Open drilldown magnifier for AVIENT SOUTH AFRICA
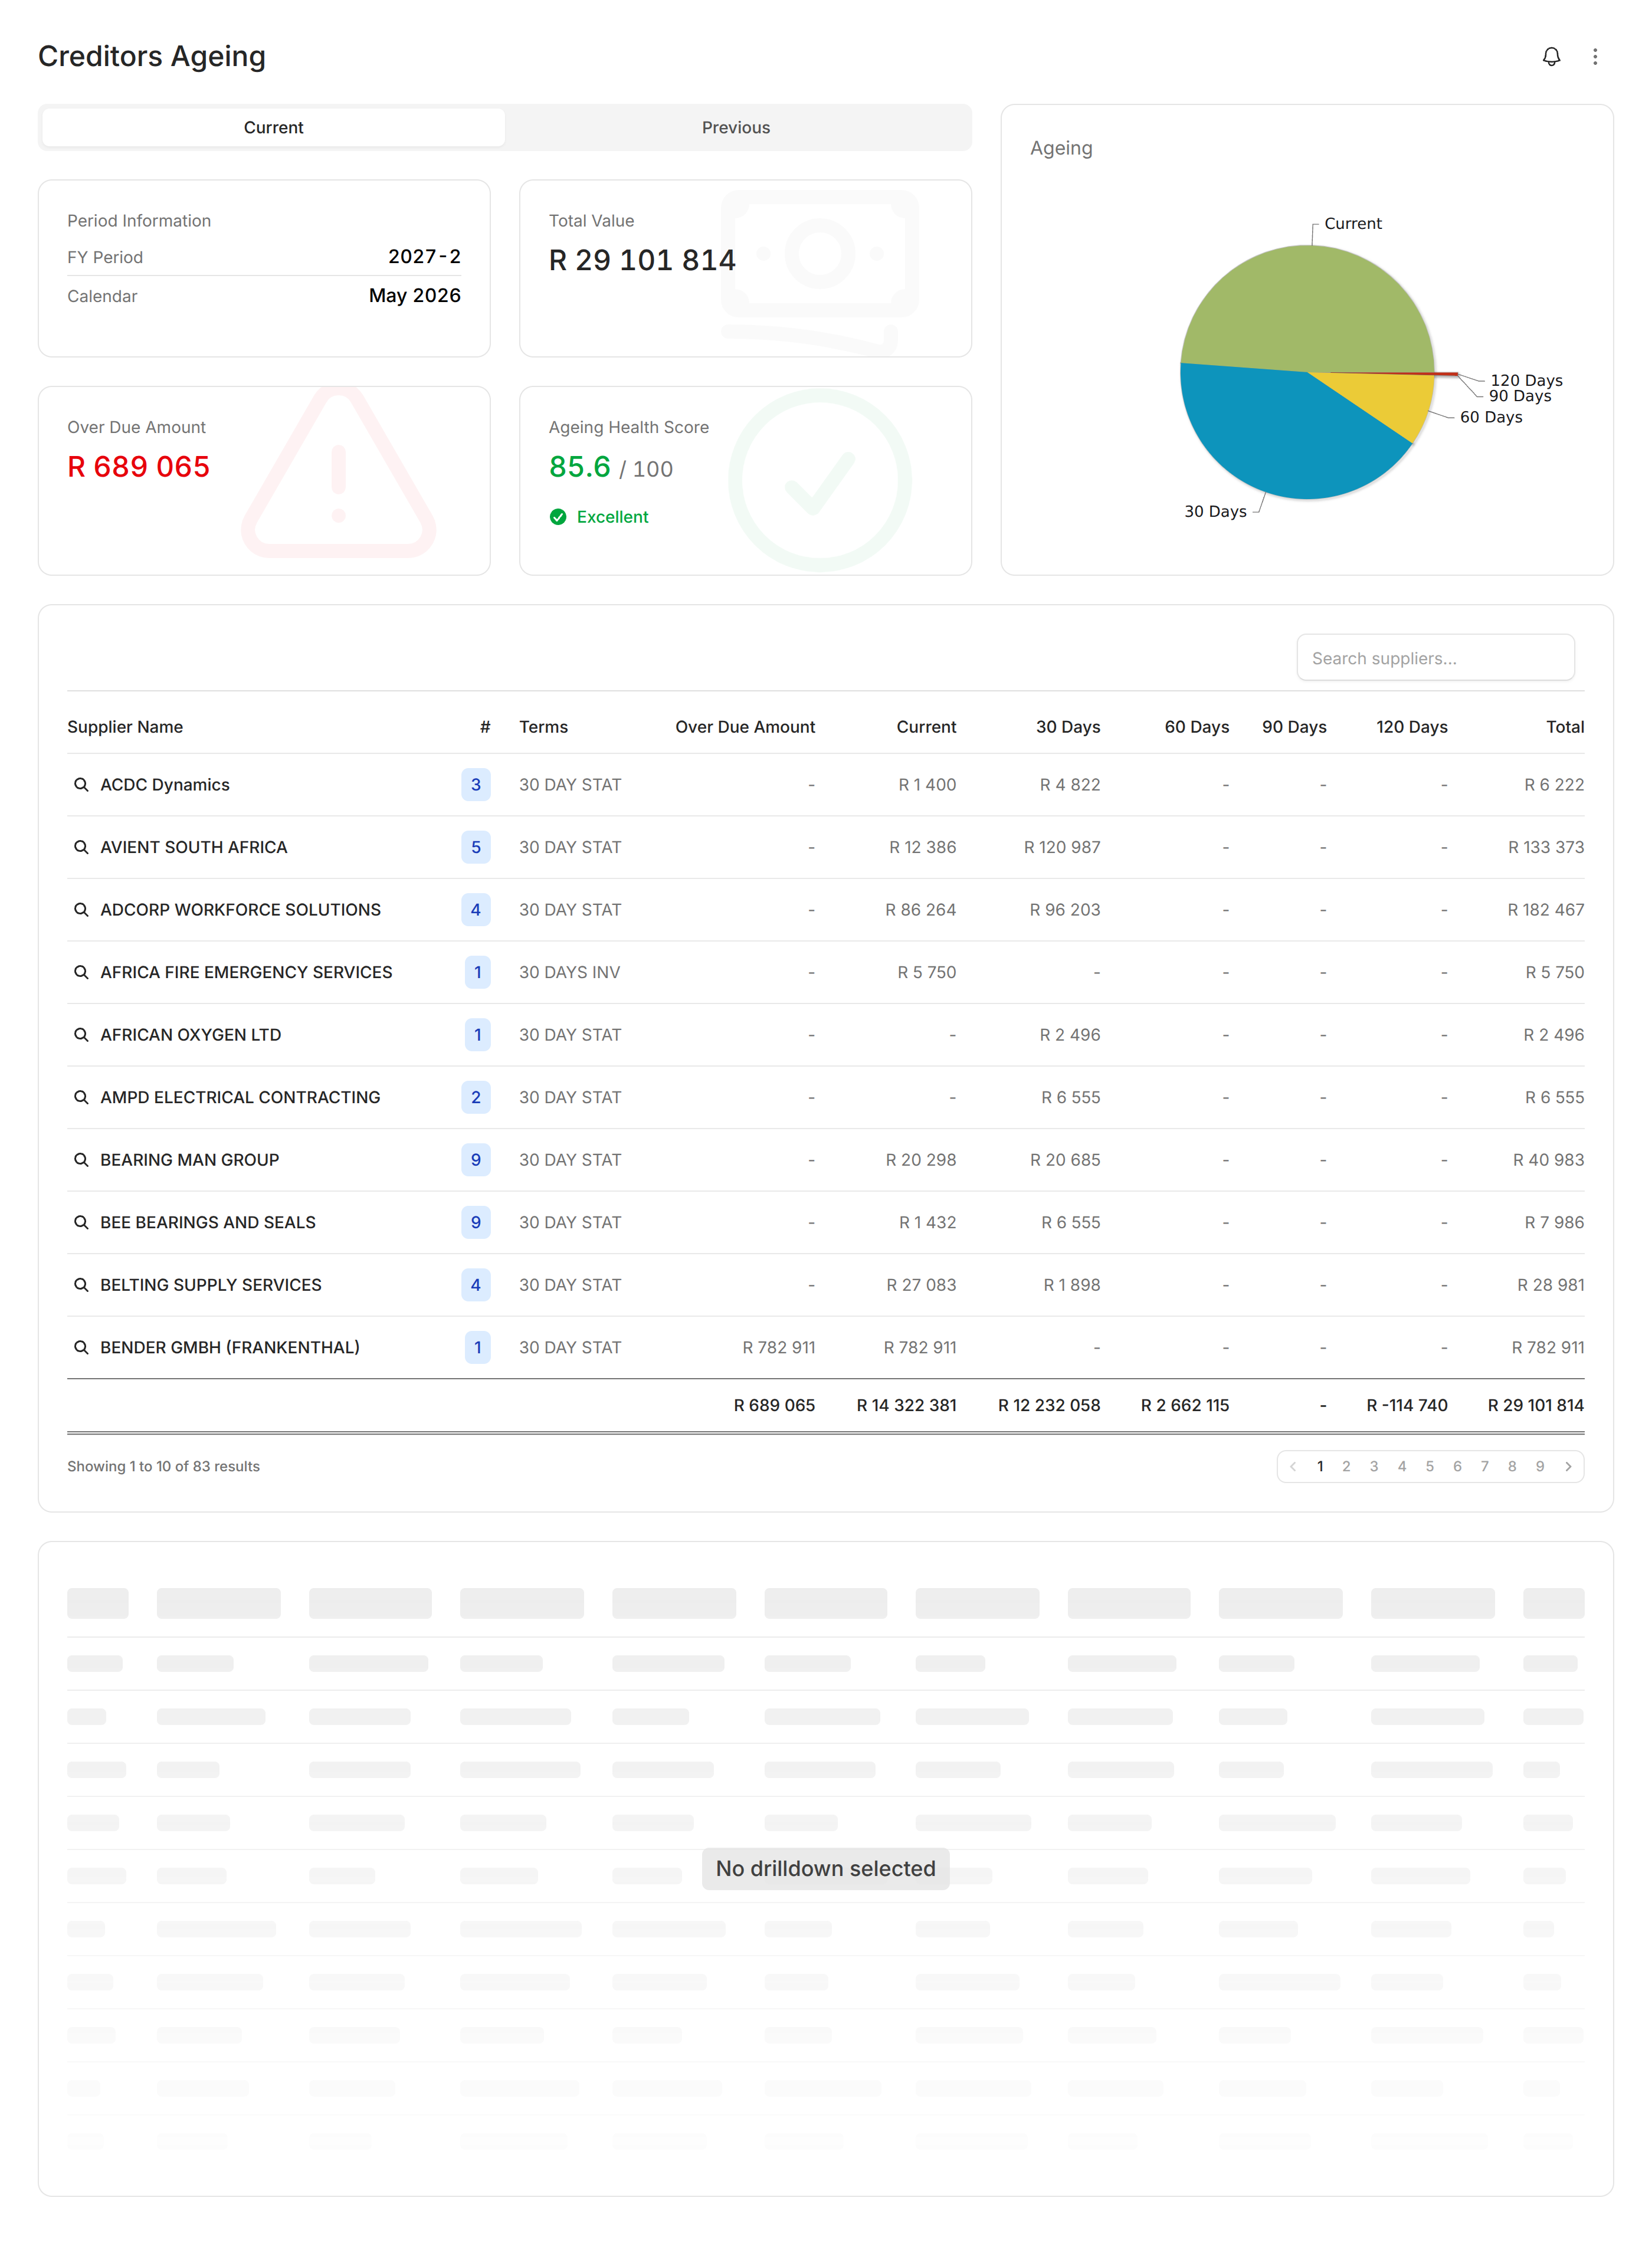Screen dimensions: 1652x2263 81,847
